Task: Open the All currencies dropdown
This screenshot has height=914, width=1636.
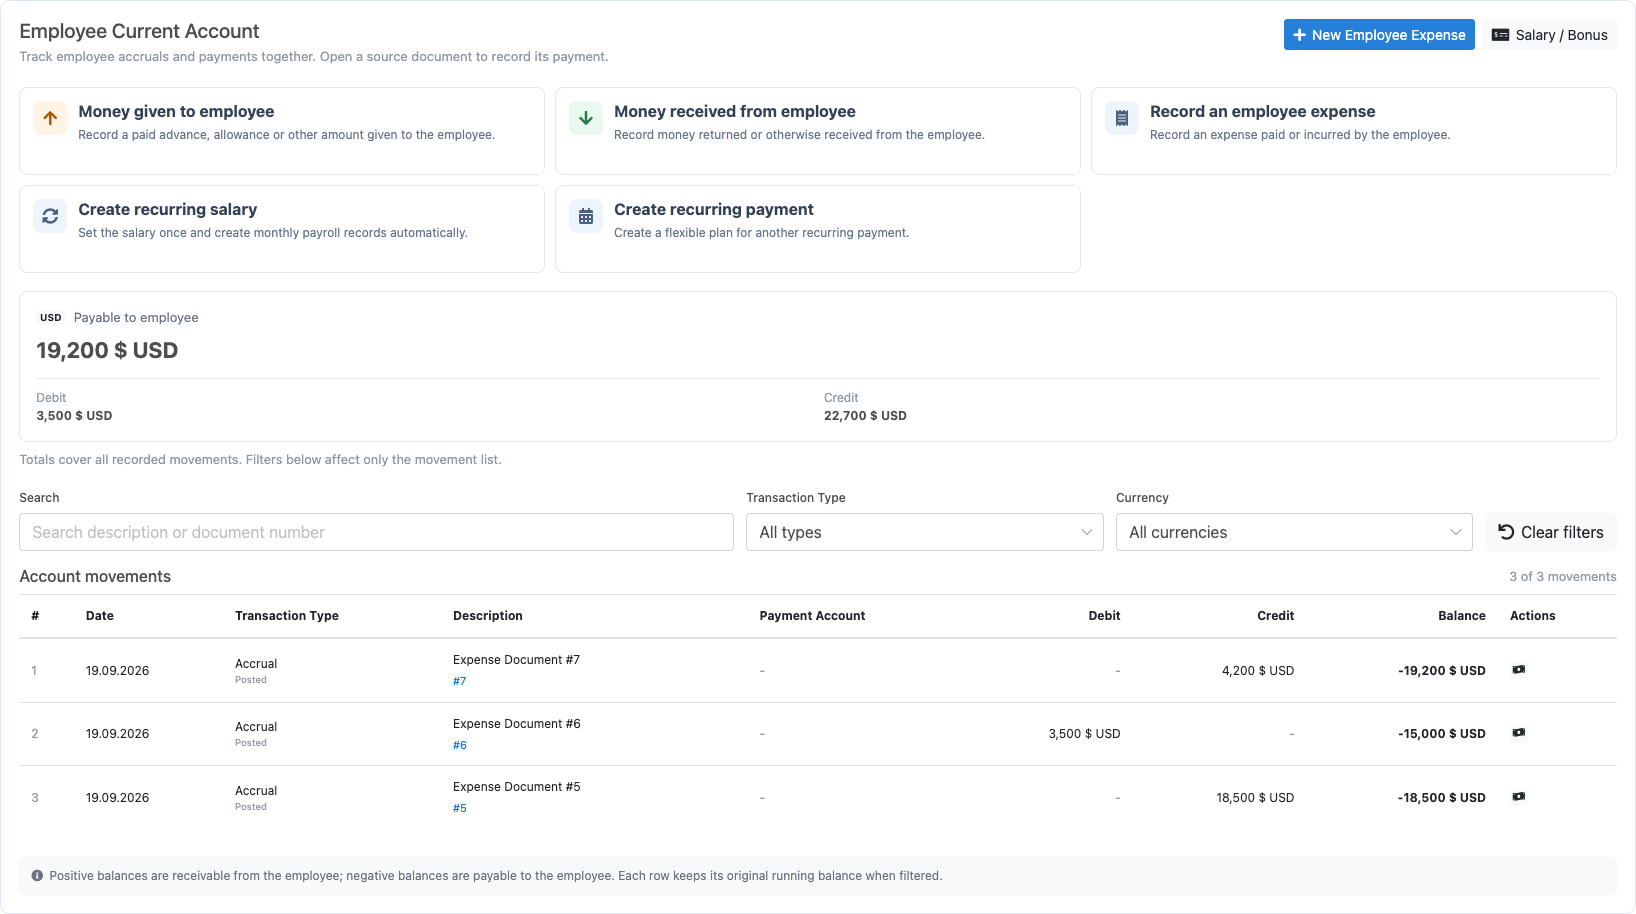Action: pyautogui.click(x=1294, y=532)
